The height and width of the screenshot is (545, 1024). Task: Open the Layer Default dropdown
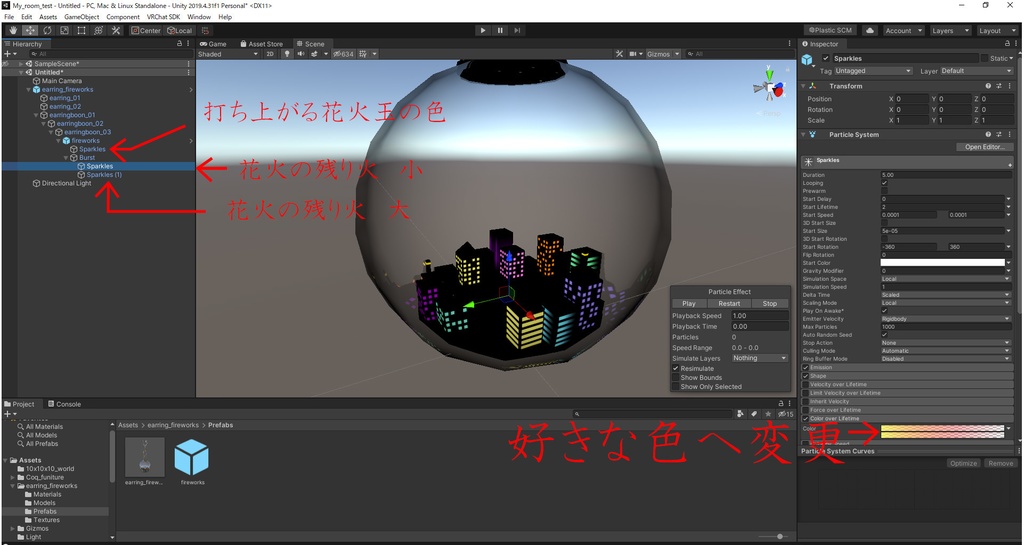click(976, 70)
